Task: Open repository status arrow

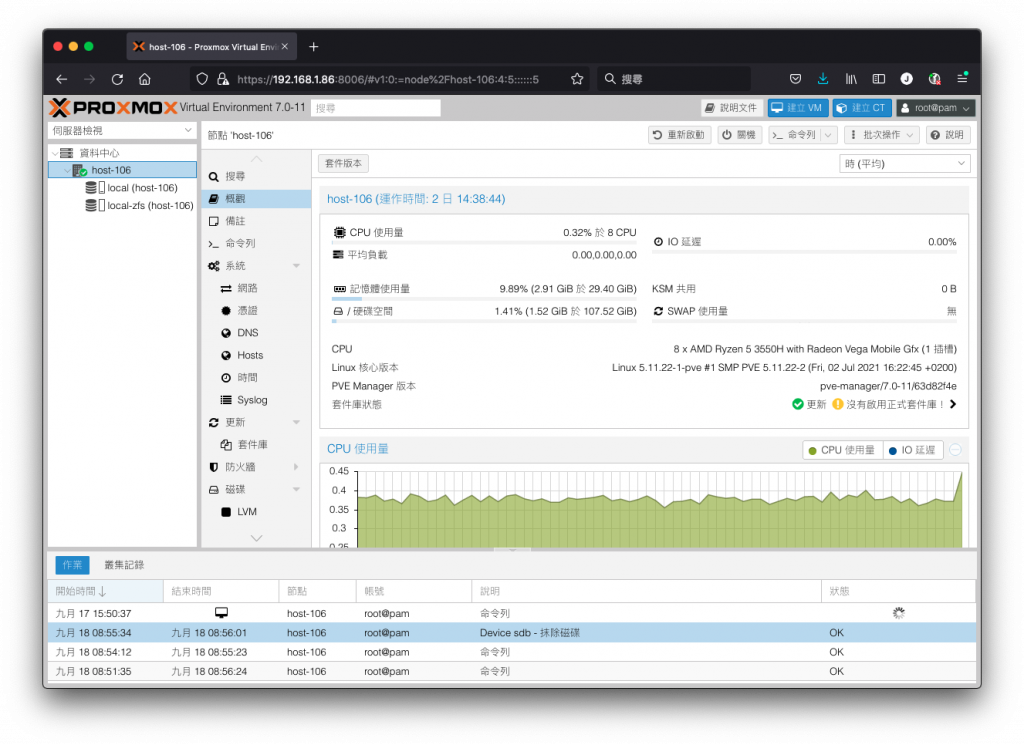Action: (953, 404)
